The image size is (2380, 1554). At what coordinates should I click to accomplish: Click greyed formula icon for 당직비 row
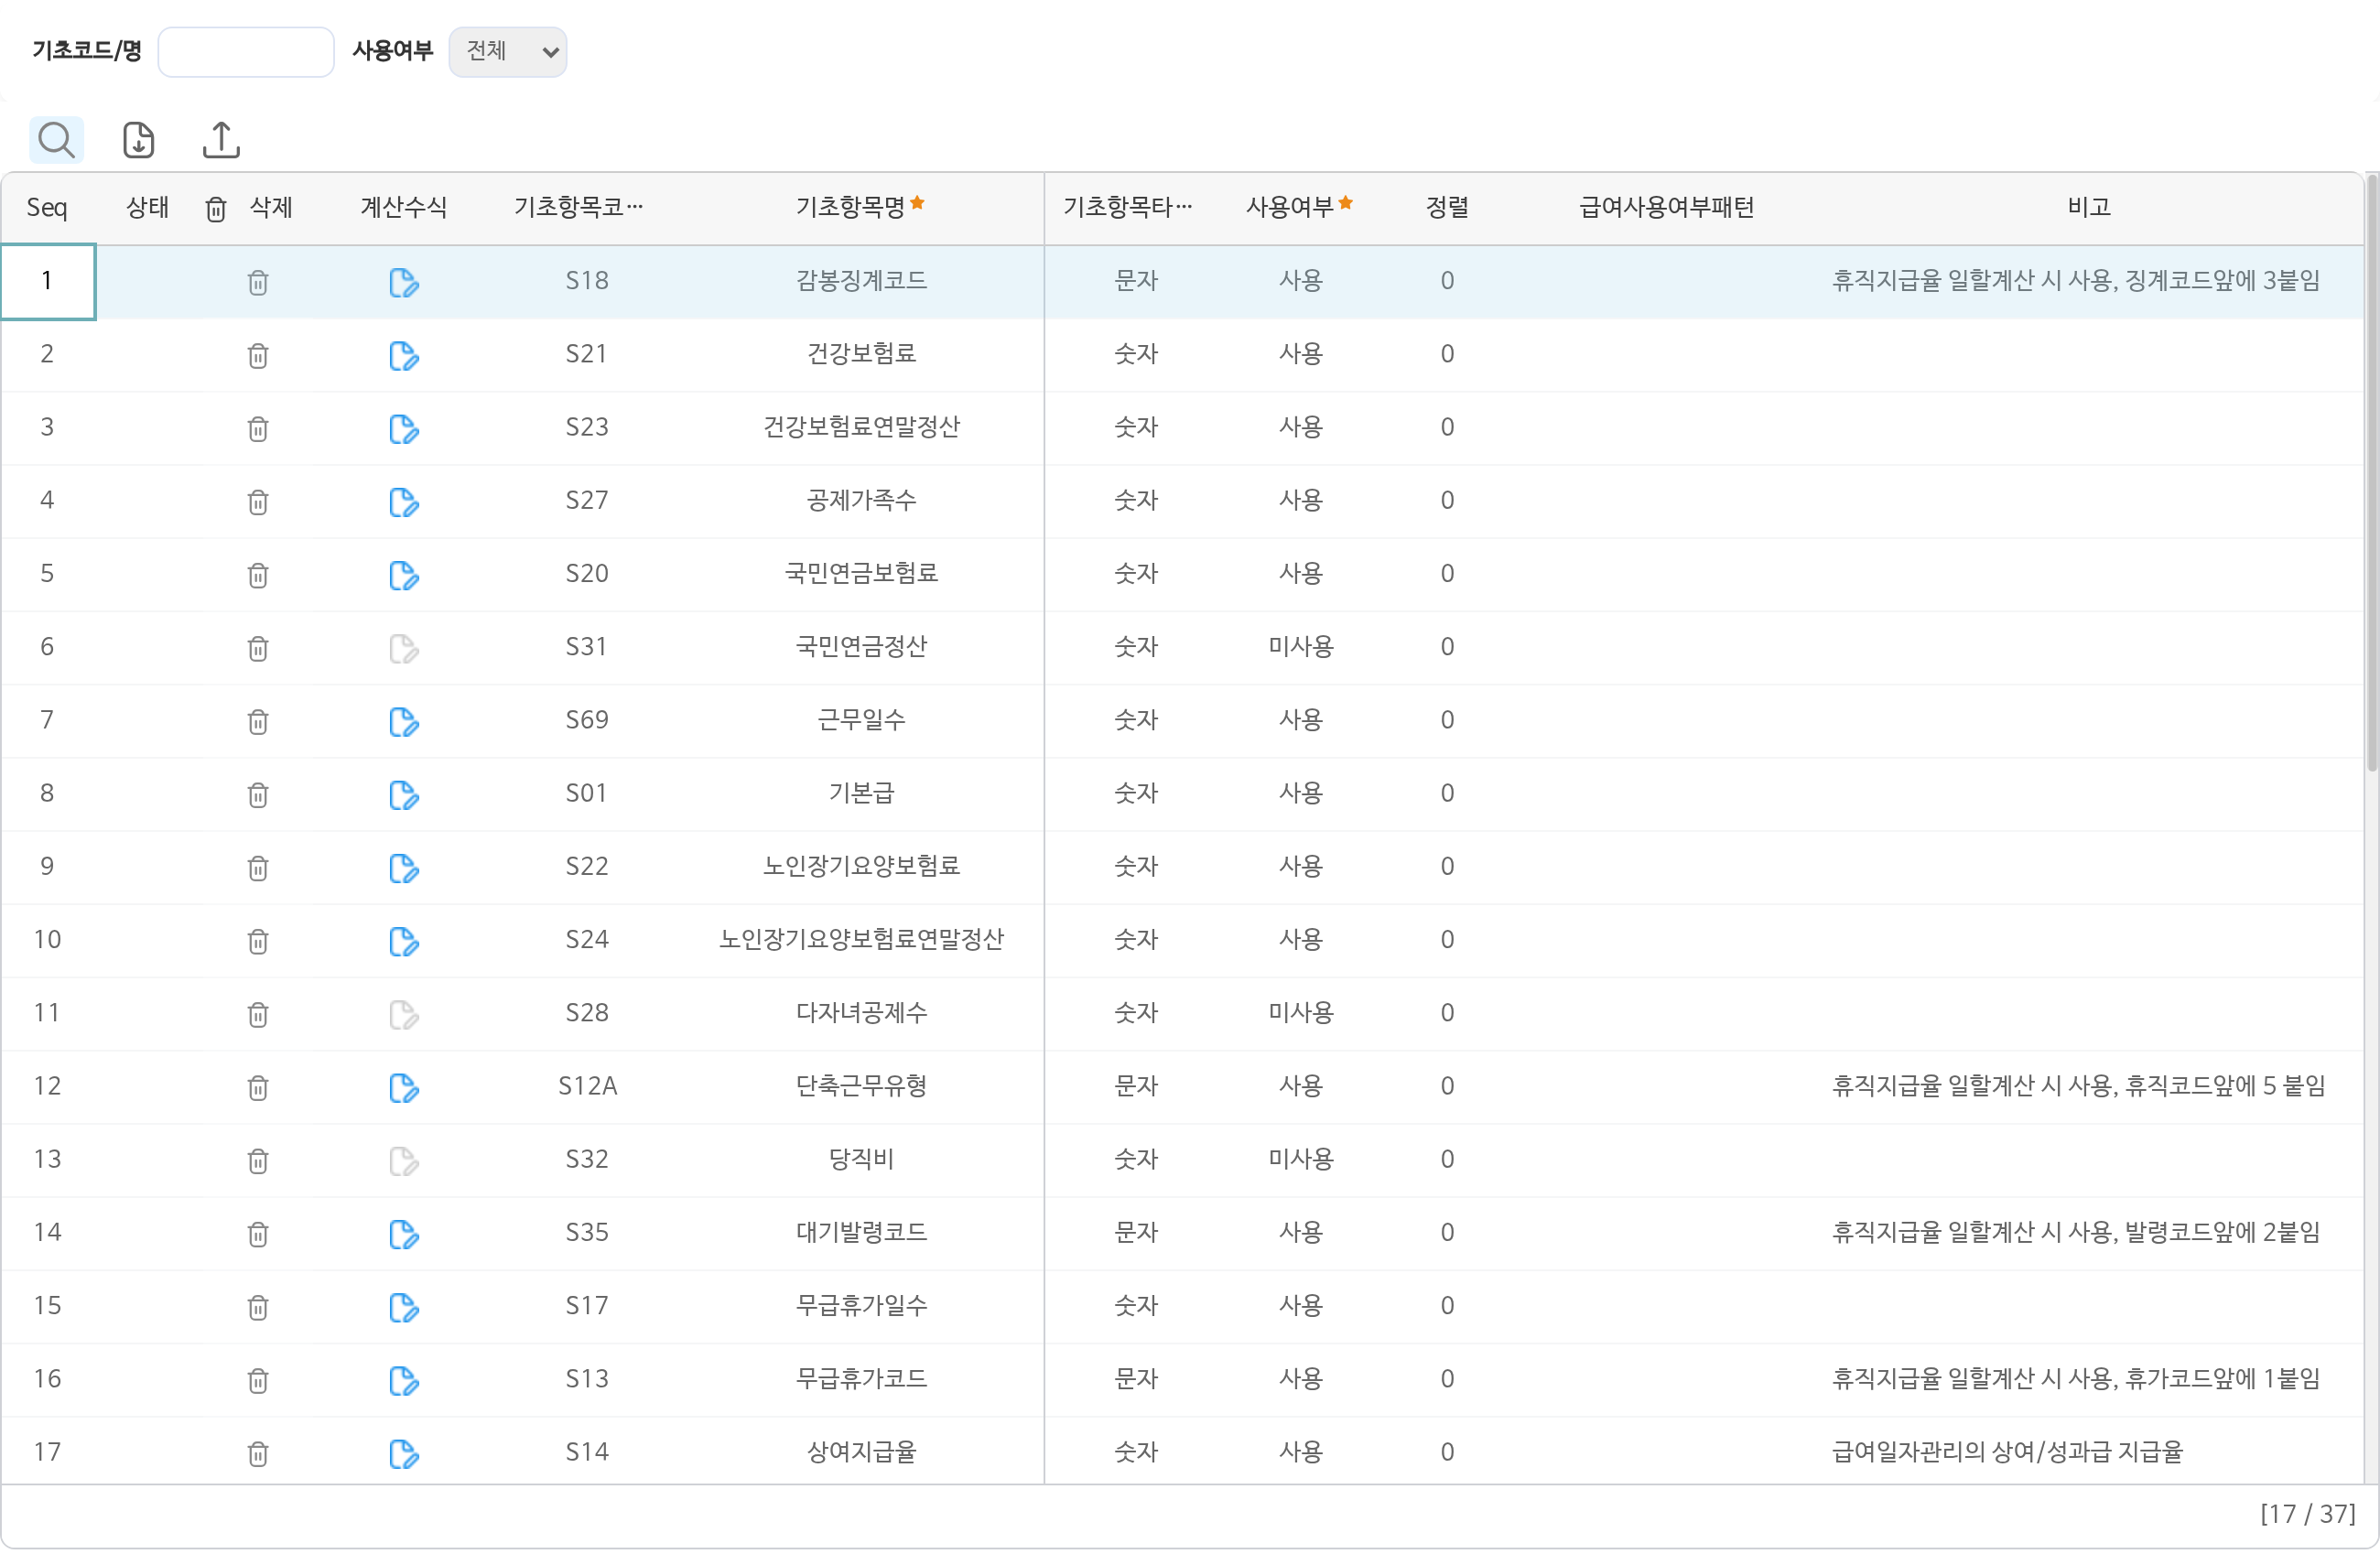coord(404,1161)
